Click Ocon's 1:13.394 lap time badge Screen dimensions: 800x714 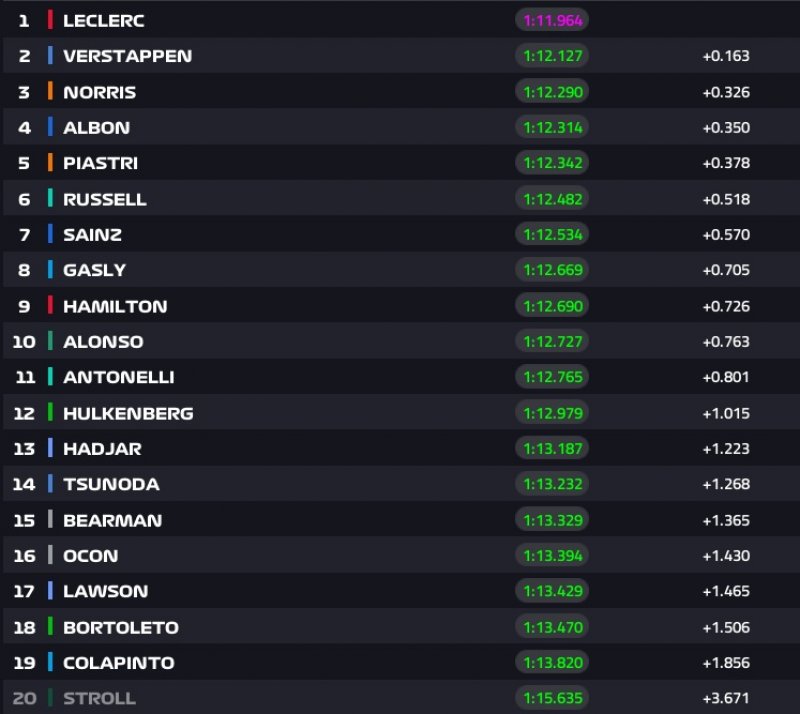pos(552,556)
